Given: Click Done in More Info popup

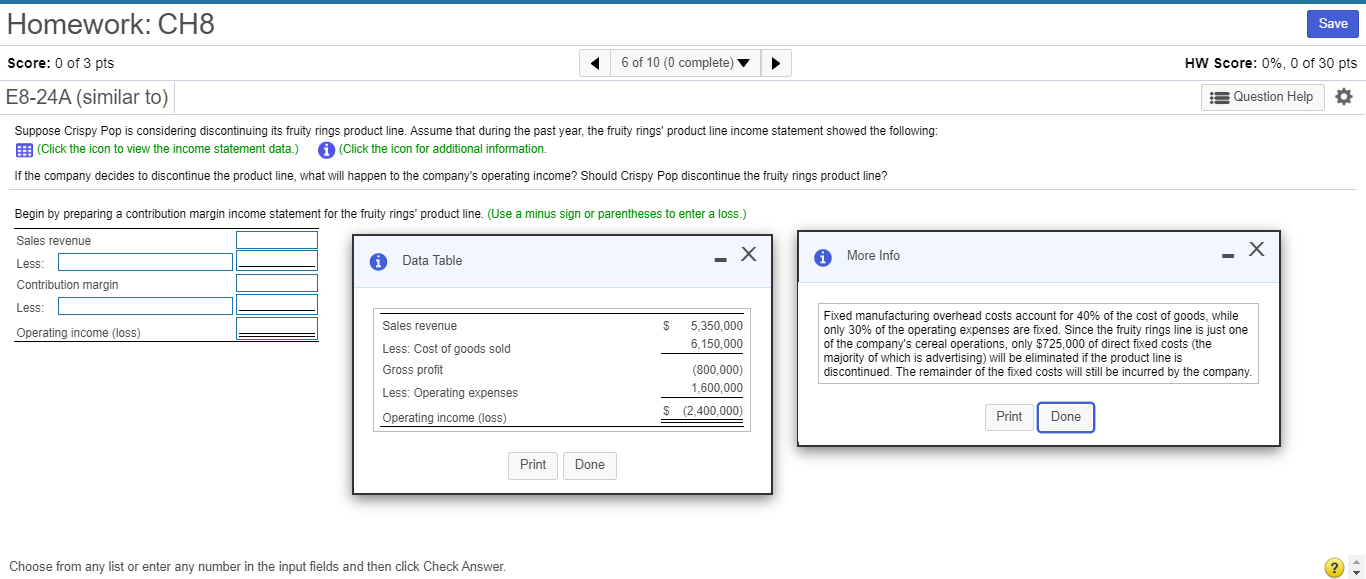Looking at the screenshot, I should click(x=1066, y=417).
